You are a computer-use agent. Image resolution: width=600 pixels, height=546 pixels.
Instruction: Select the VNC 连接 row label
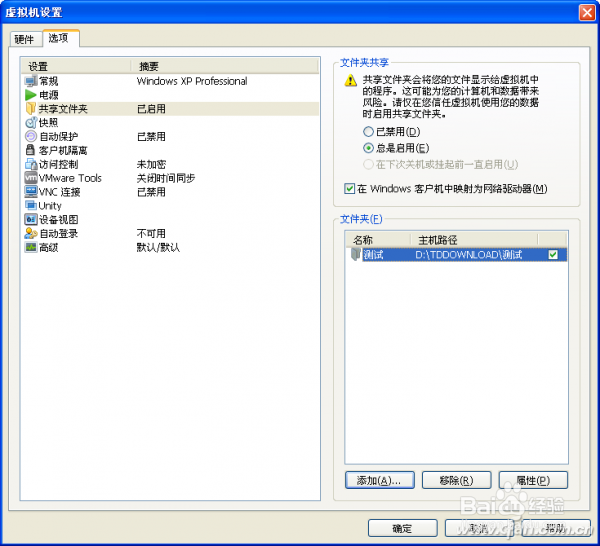coord(60,192)
